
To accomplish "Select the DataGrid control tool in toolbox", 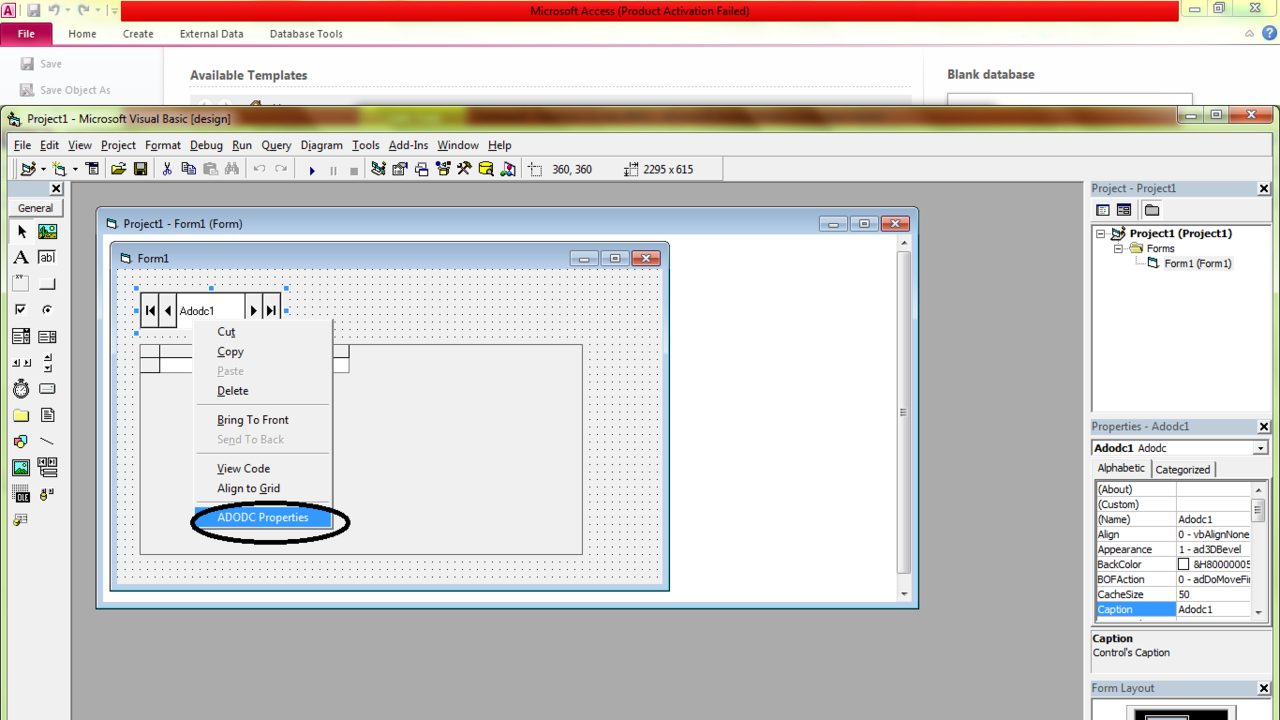I will tap(21, 520).
